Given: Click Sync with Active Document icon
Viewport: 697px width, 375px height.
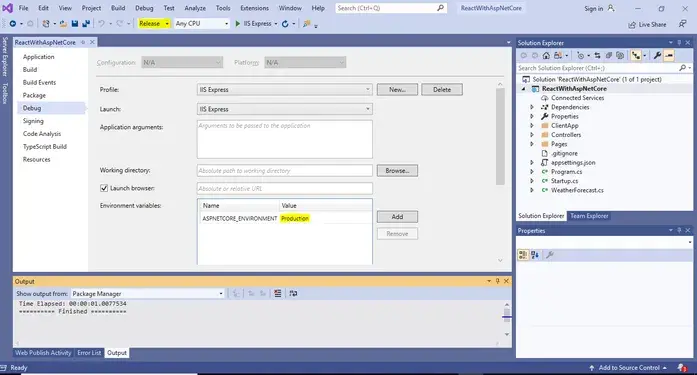Looking at the screenshot, I should pyautogui.click(x=597, y=56).
